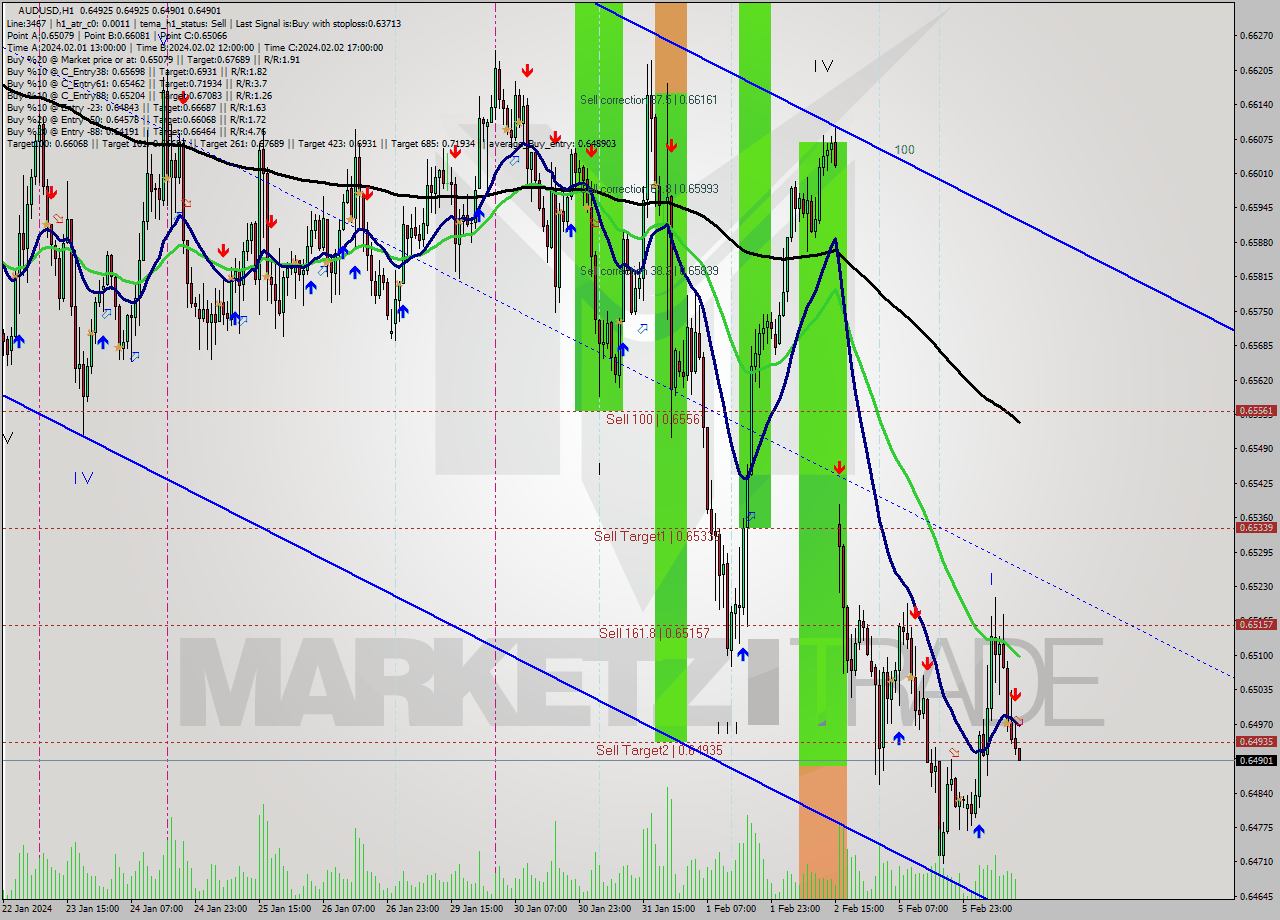
Task: Click the red 0.65339 price tag
Action: tap(1256, 527)
